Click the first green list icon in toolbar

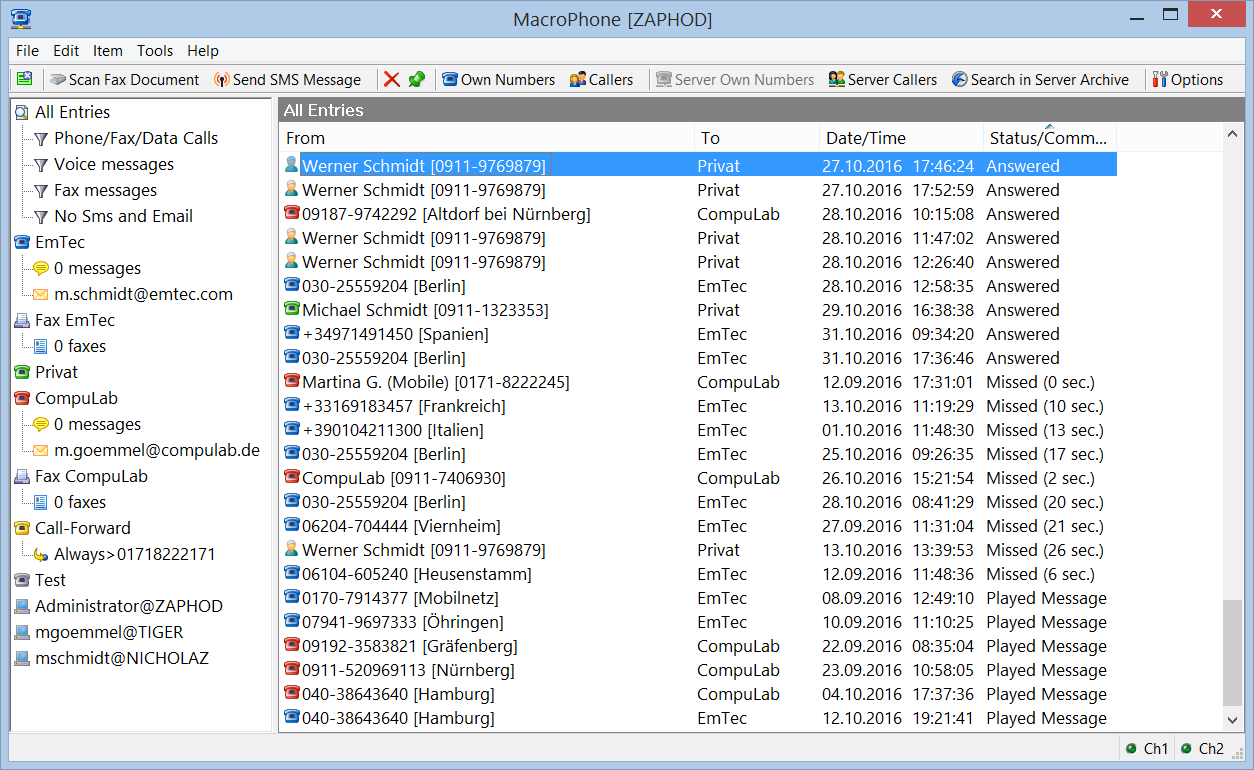tap(25, 80)
